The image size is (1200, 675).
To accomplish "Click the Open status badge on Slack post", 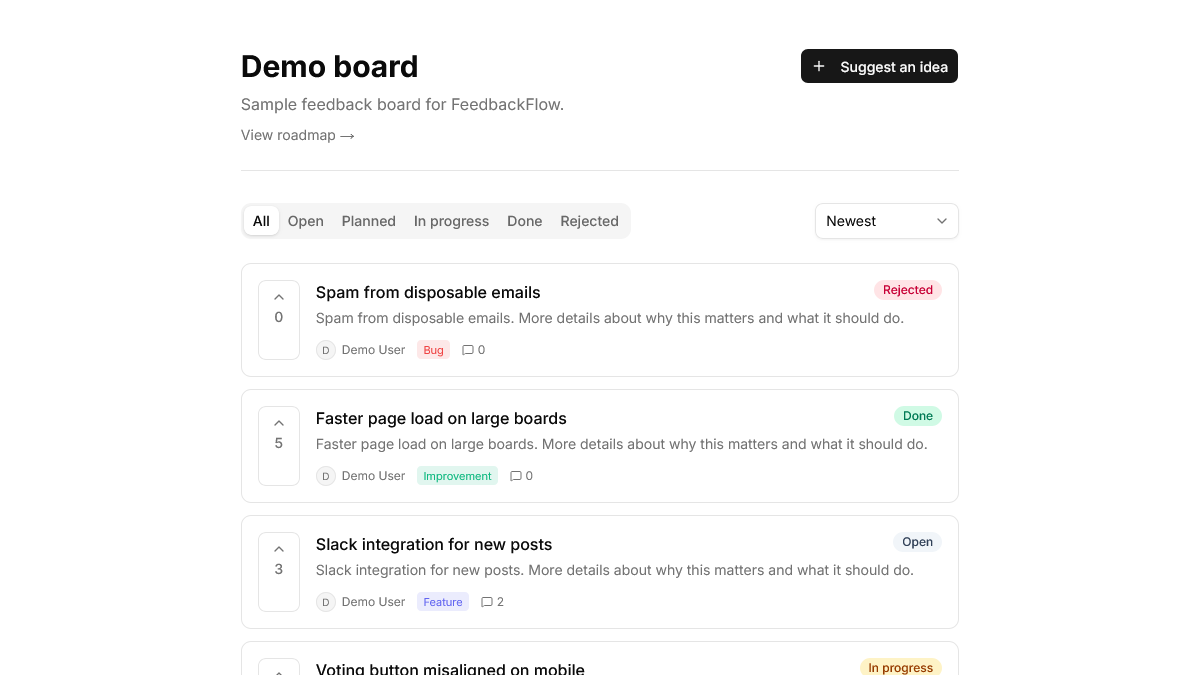I will (x=918, y=542).
